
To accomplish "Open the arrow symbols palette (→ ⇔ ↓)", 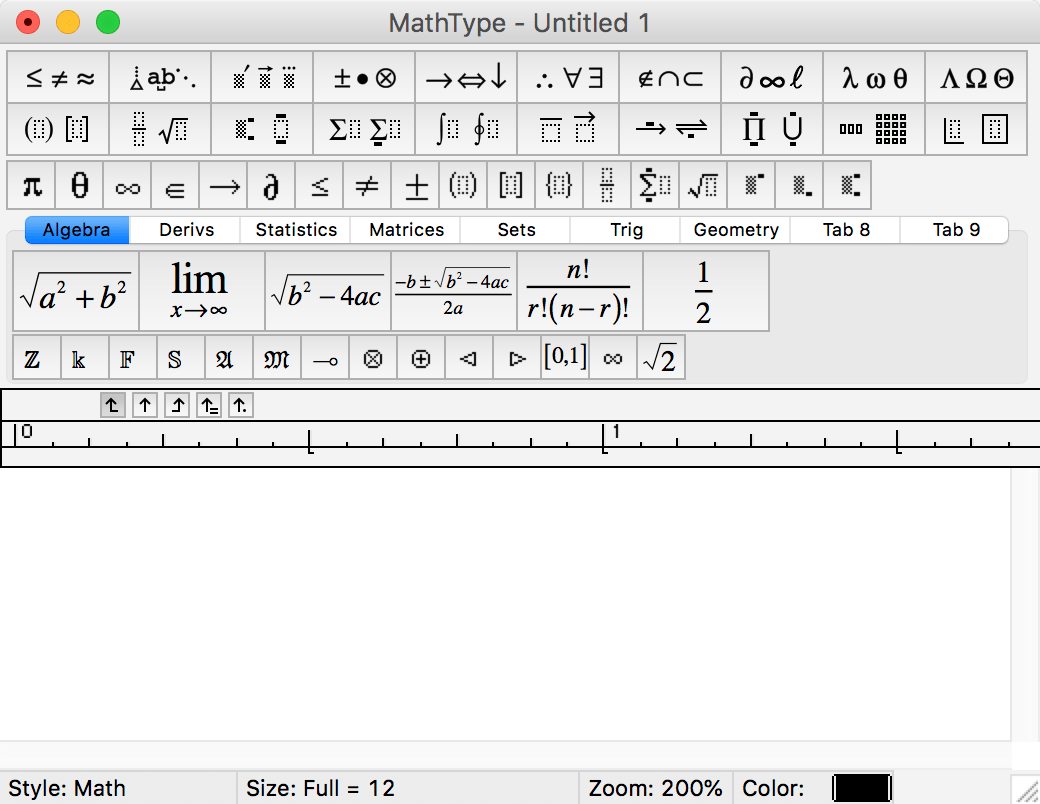I will [x=466, y=78].
